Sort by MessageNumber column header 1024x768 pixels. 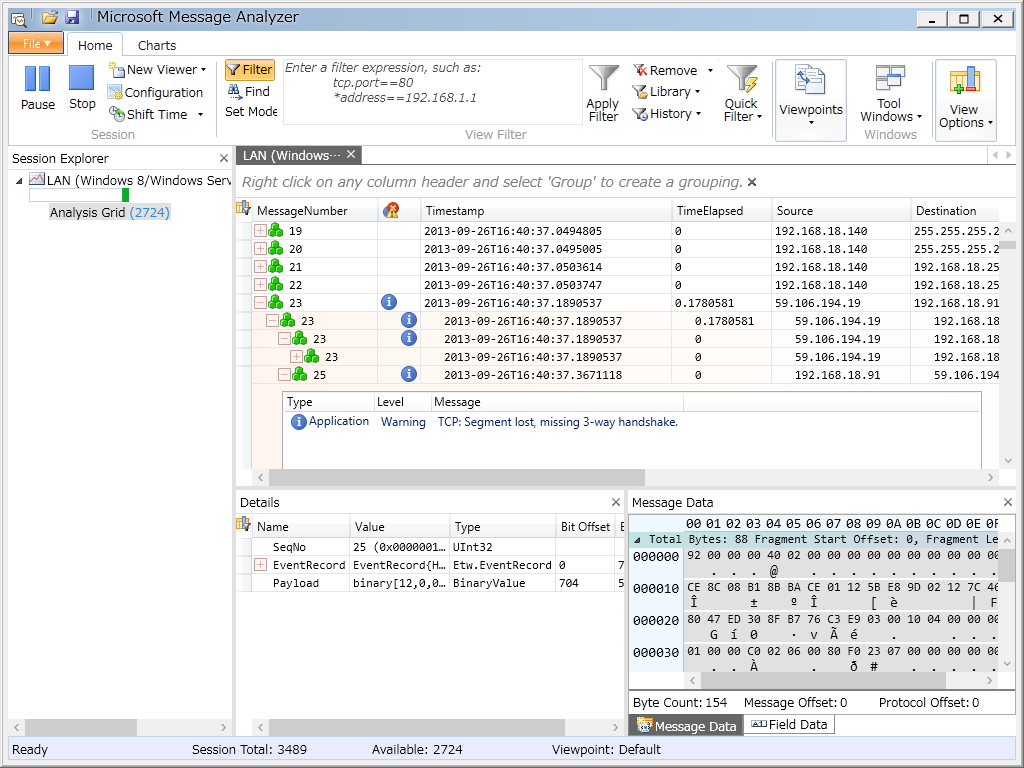[x=315, y=211]
